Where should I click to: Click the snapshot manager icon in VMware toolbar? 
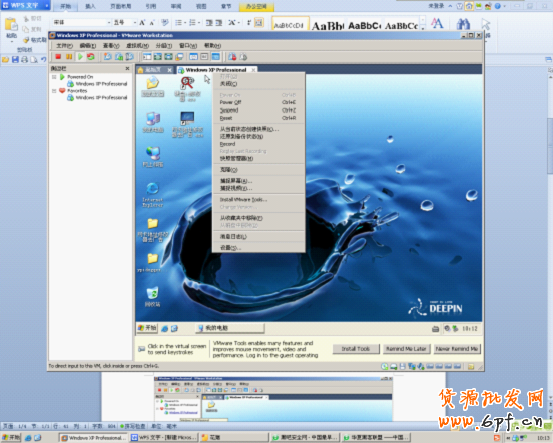tap(130, 56)
